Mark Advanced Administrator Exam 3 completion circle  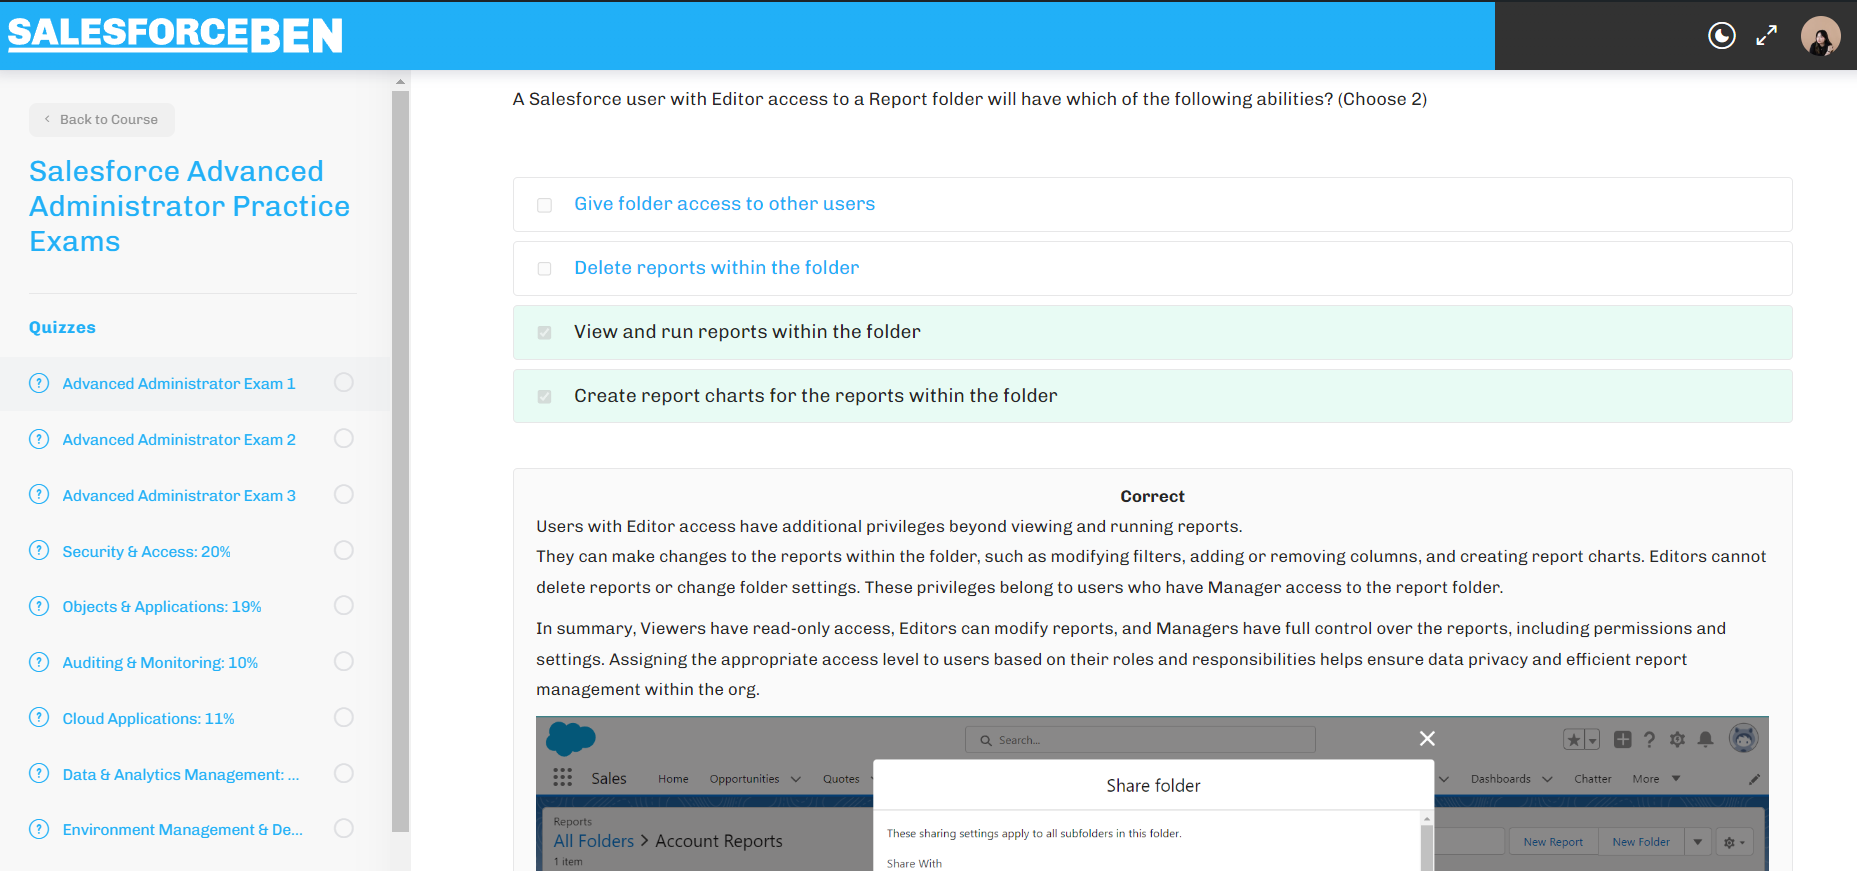point(344,494)
